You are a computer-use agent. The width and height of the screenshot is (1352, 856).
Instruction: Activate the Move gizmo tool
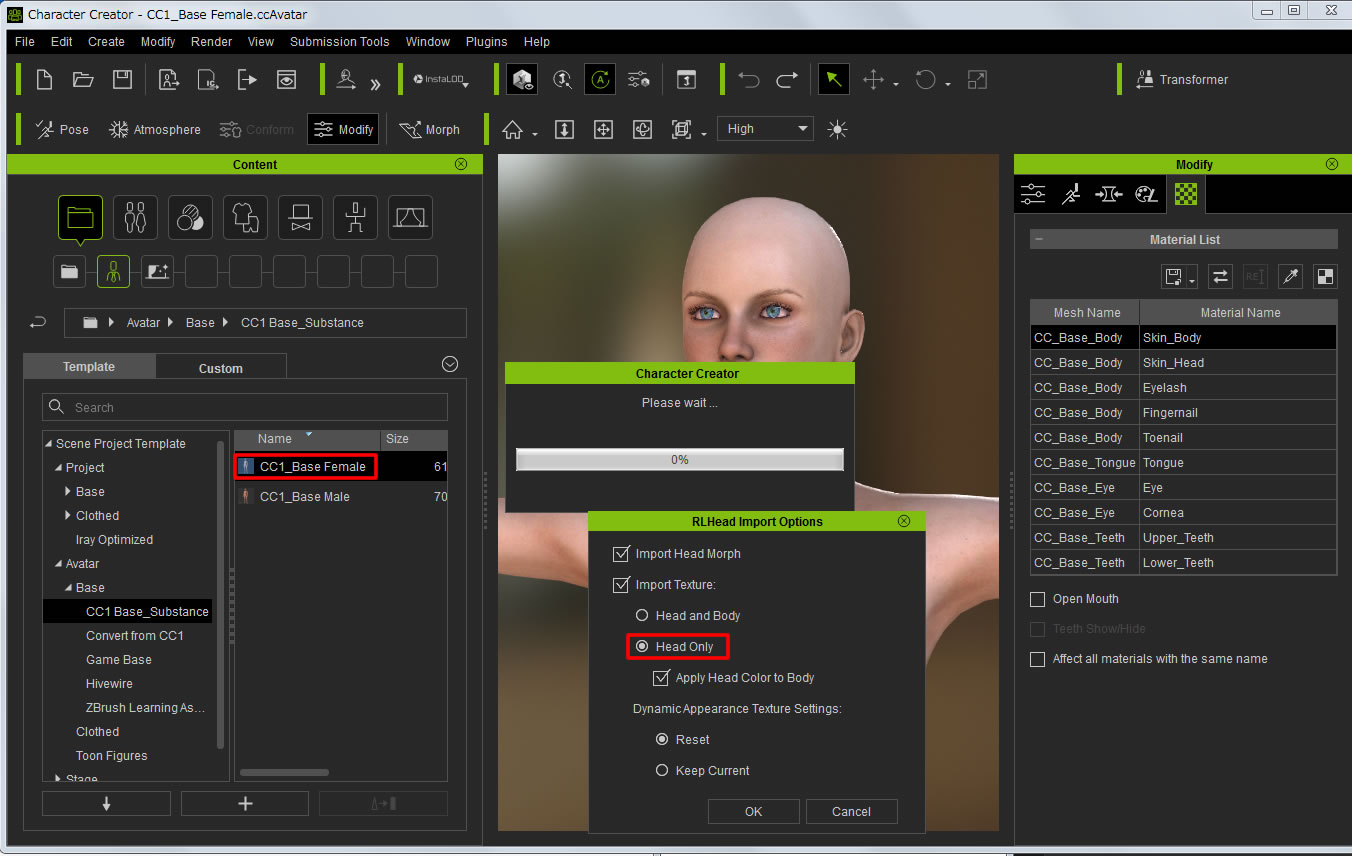click(873, 80)
